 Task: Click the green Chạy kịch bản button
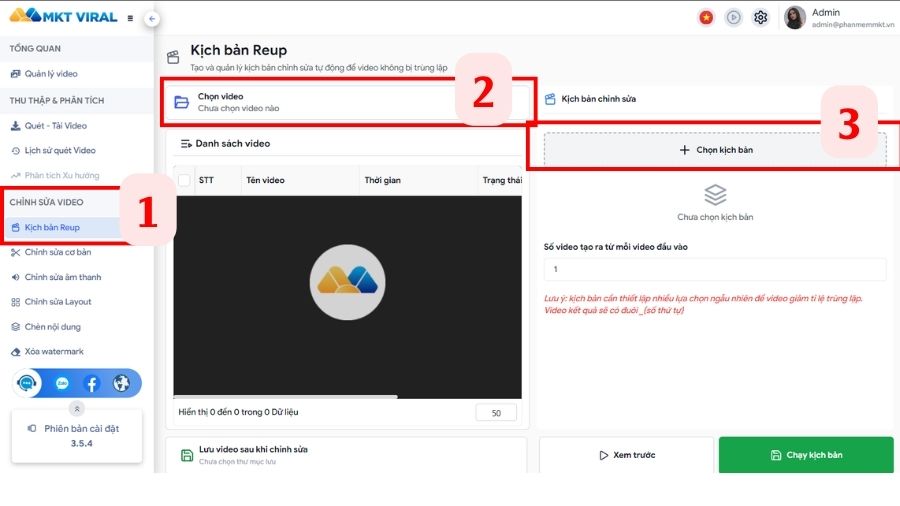pos(806,455)
